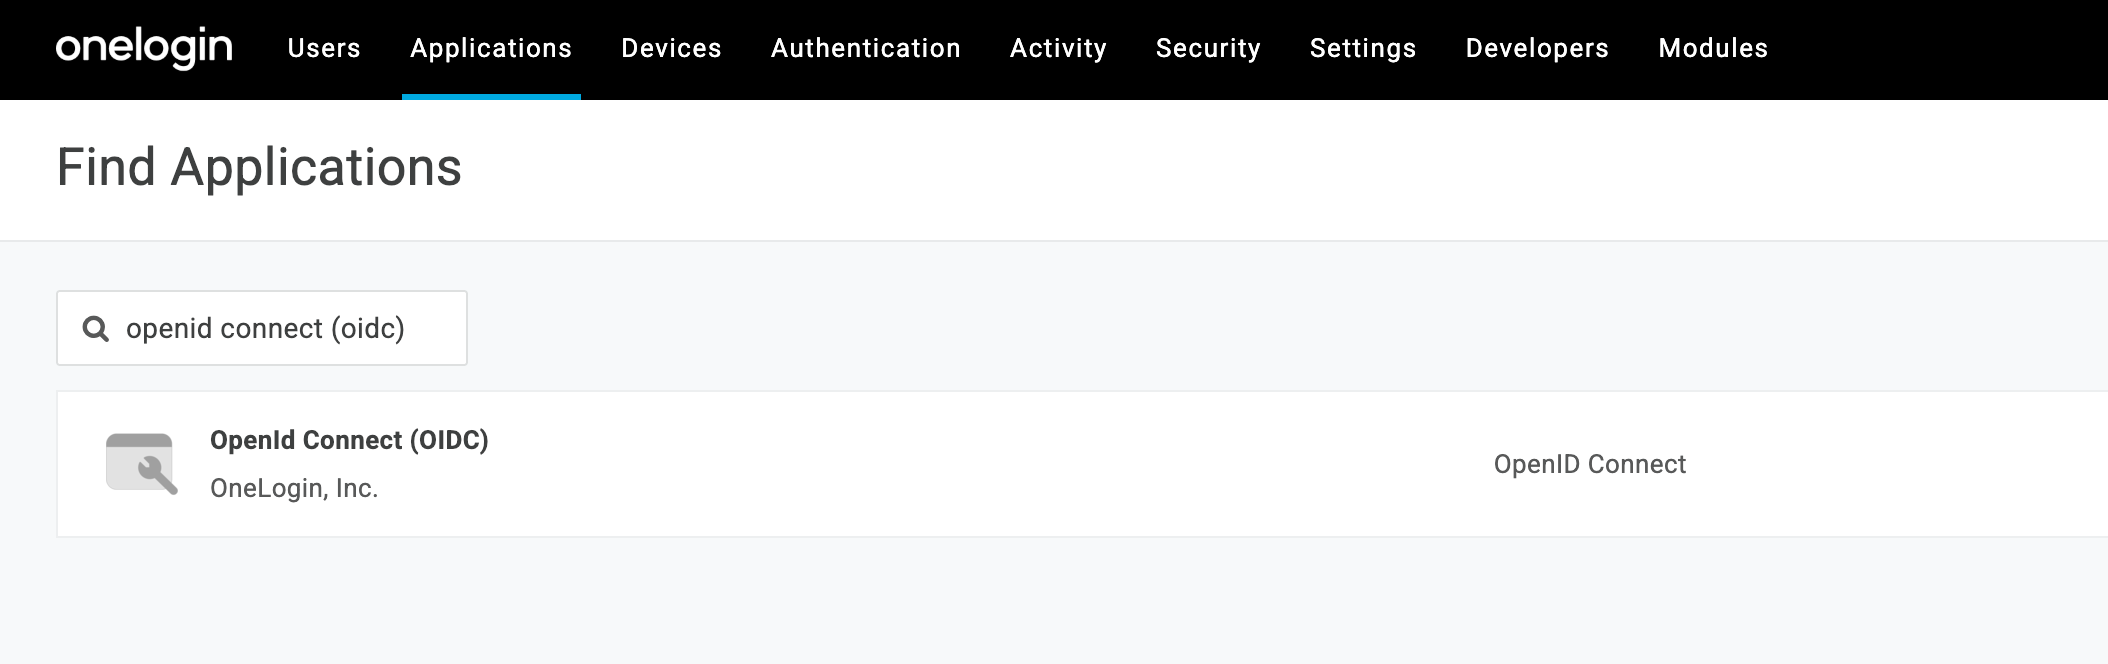Click the search text openid connect (oidc)
Image resolution: width=2108 pixels, height=664 pixels.
click(x=266, y=326)
